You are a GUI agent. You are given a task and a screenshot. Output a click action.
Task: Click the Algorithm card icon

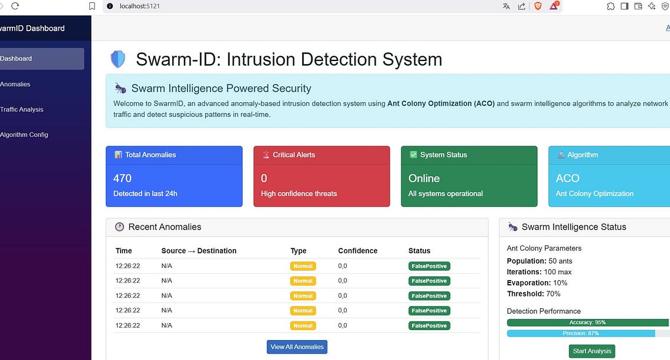pos(561,155)
